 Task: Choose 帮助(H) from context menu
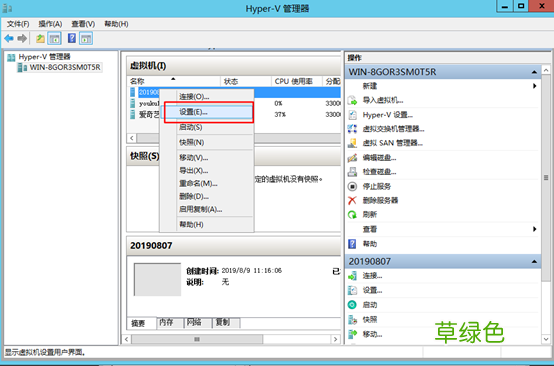[207, 224]
